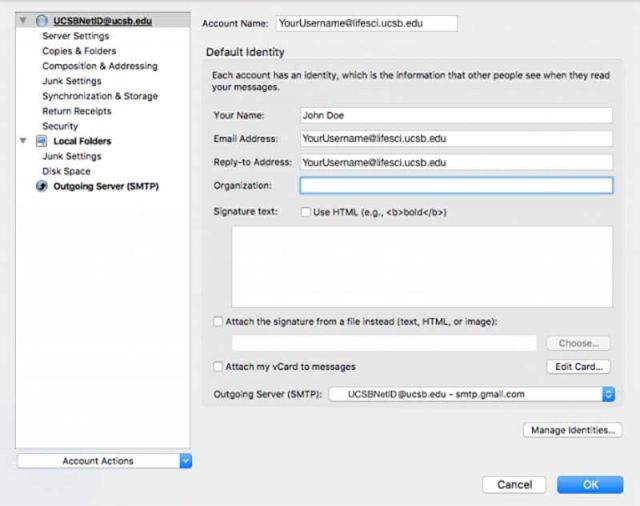The width and height of the screenshot is (640, 506).
Task: Open Copies & Folders settings
Action: coord(79,51)
